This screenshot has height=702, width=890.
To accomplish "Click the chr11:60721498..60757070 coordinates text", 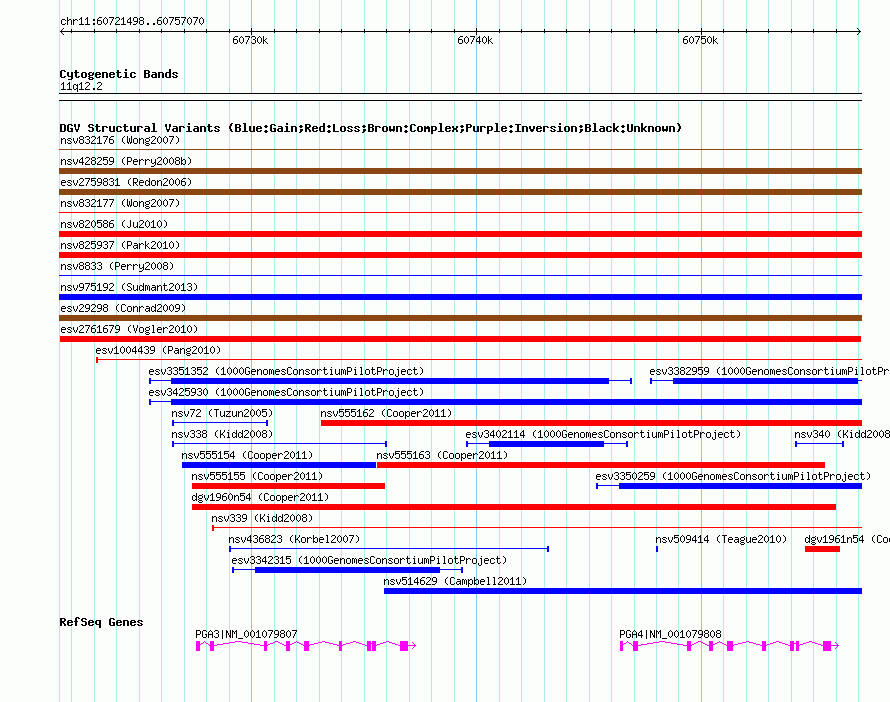I will [x=132, y=21].
